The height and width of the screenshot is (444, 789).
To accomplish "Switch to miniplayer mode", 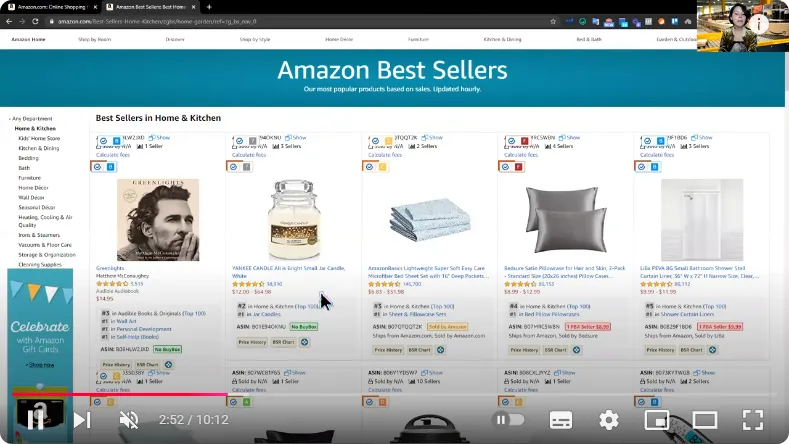I will coord(657,420).
